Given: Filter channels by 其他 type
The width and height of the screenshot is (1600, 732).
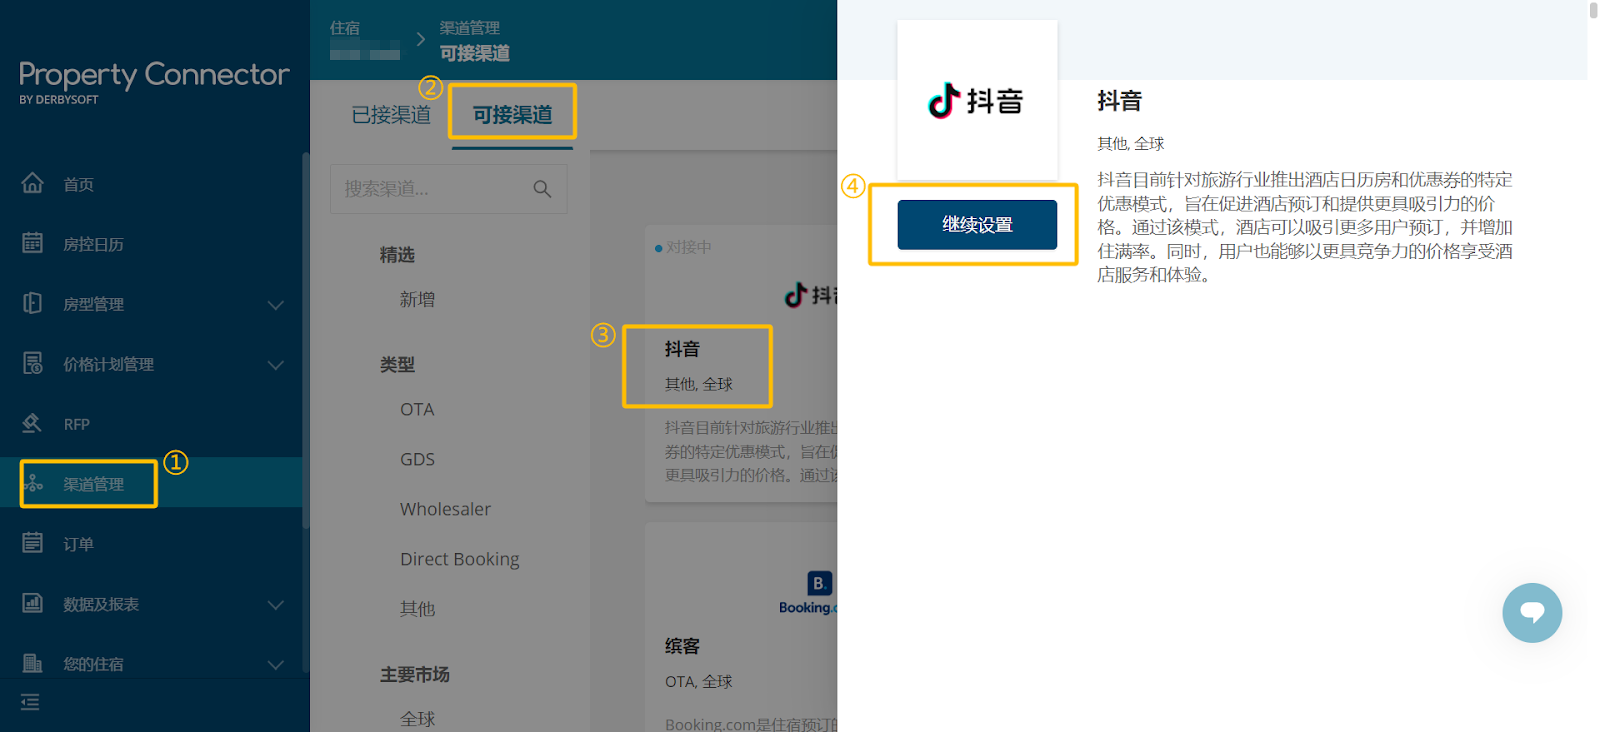Looking at the screenshot, I should coord(417,608).
